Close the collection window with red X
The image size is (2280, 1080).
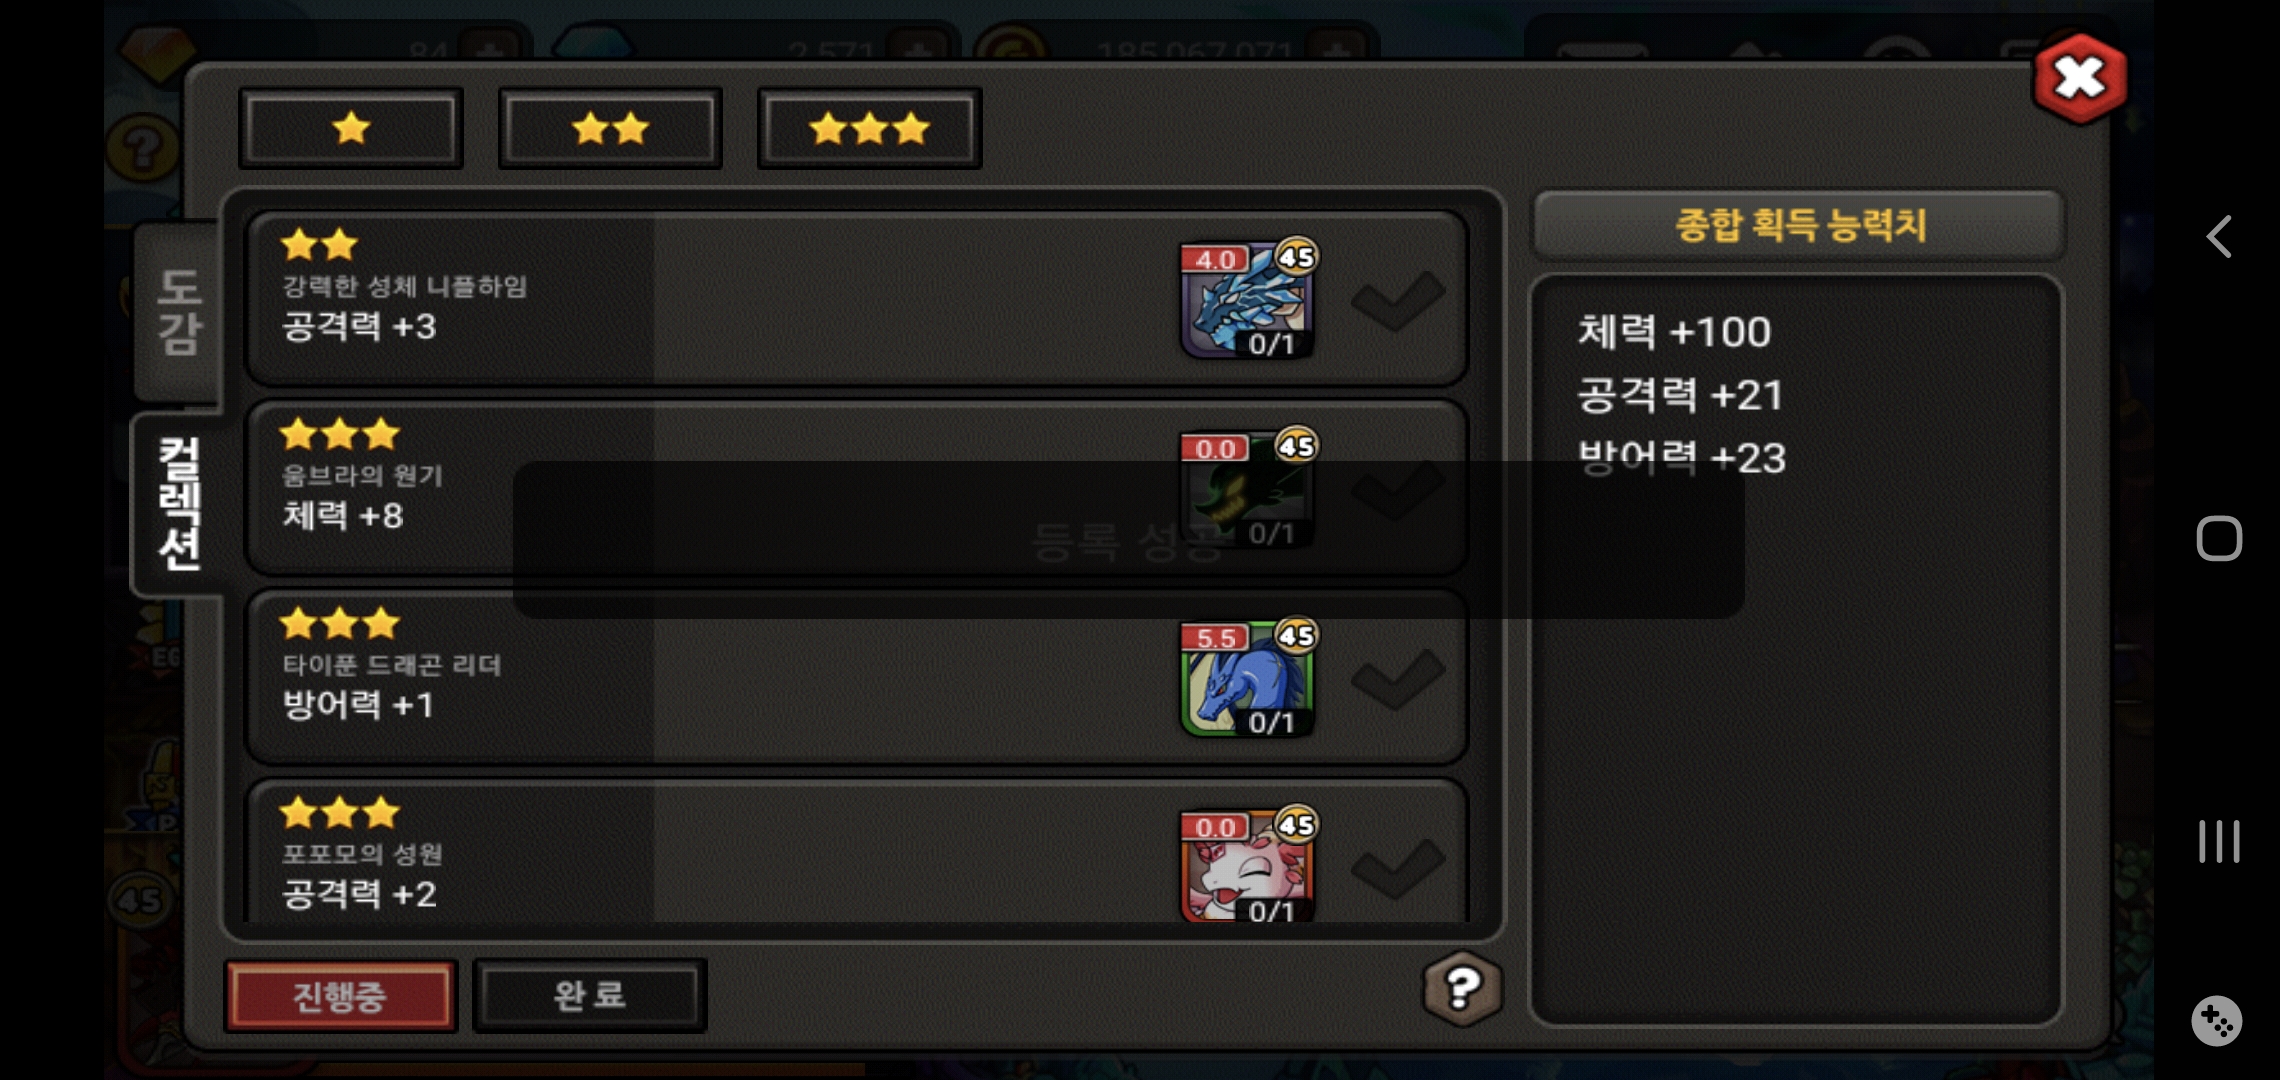click(x=2080, y=78)
